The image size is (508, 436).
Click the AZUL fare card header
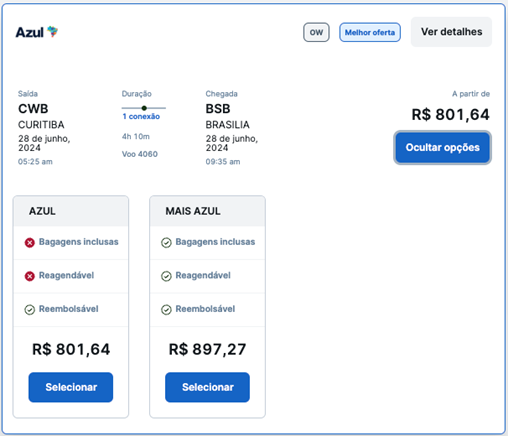tap(71, 211)
